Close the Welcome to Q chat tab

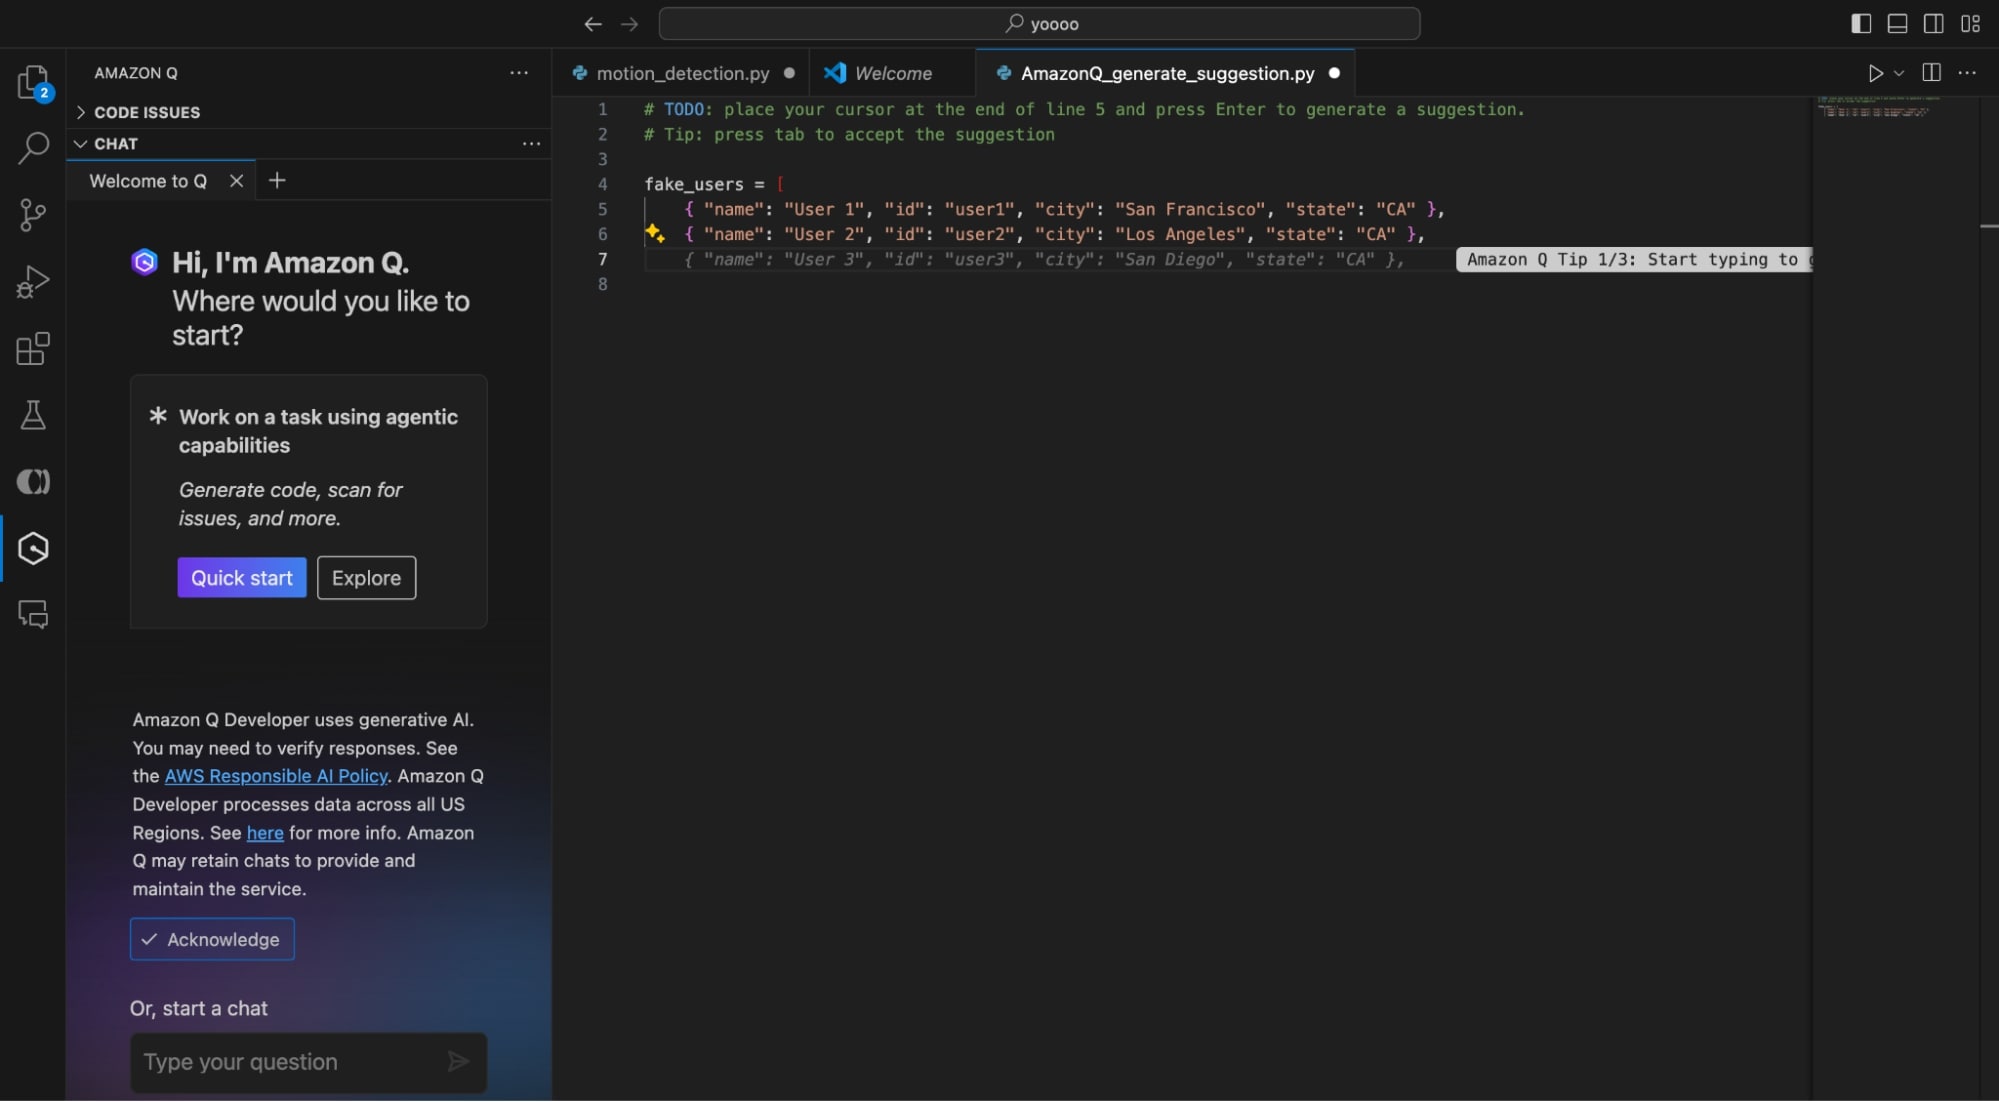tap(236, 181)
